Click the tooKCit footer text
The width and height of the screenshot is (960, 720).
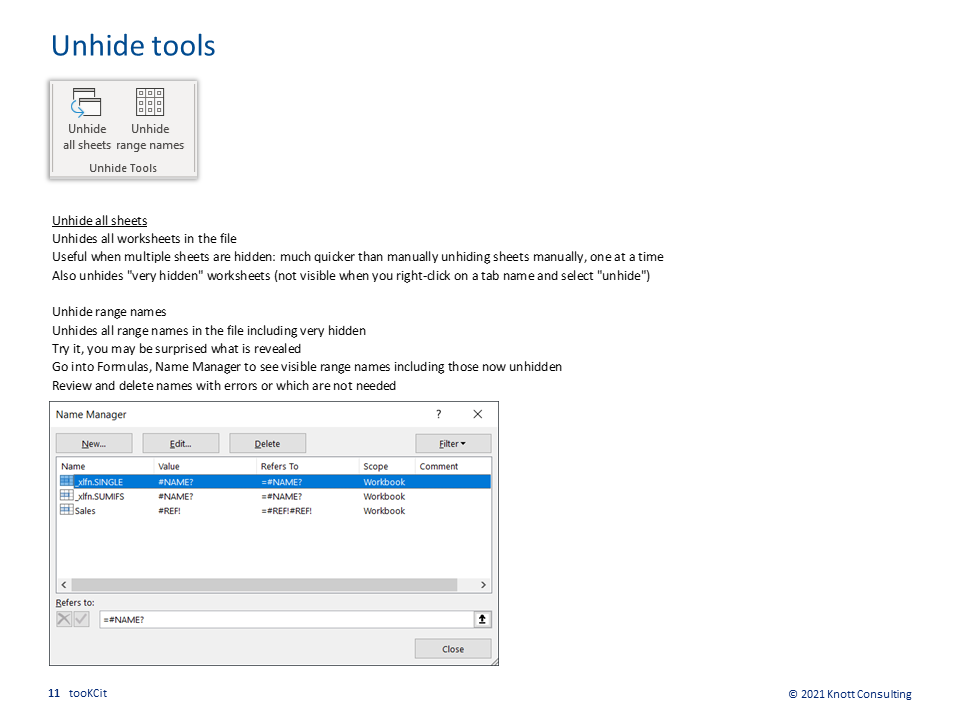point(88,693)
